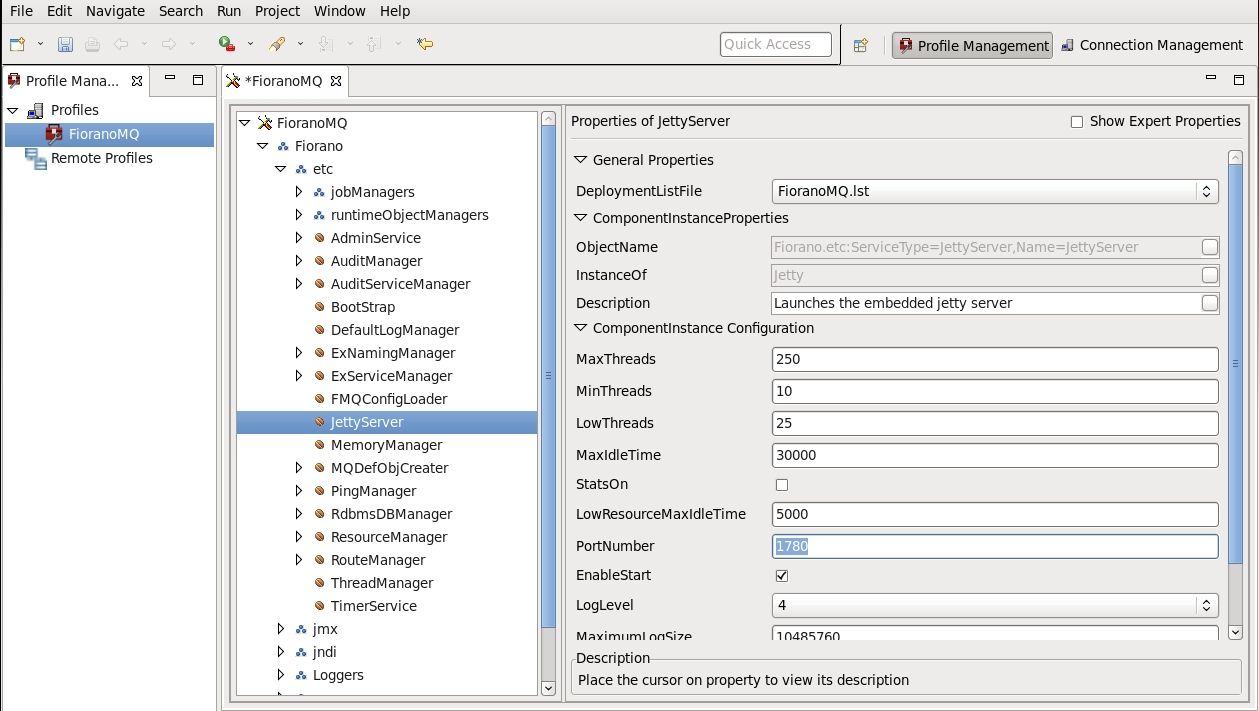This screenshot has height=711, width=1259.
Task: Toggle the checkbox beside Description field
Action: point(1210,303)
